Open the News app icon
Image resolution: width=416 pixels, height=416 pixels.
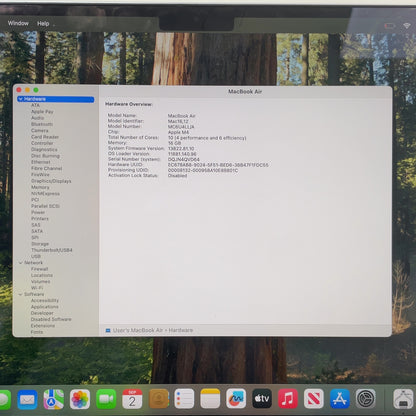(x=314, y=398)
